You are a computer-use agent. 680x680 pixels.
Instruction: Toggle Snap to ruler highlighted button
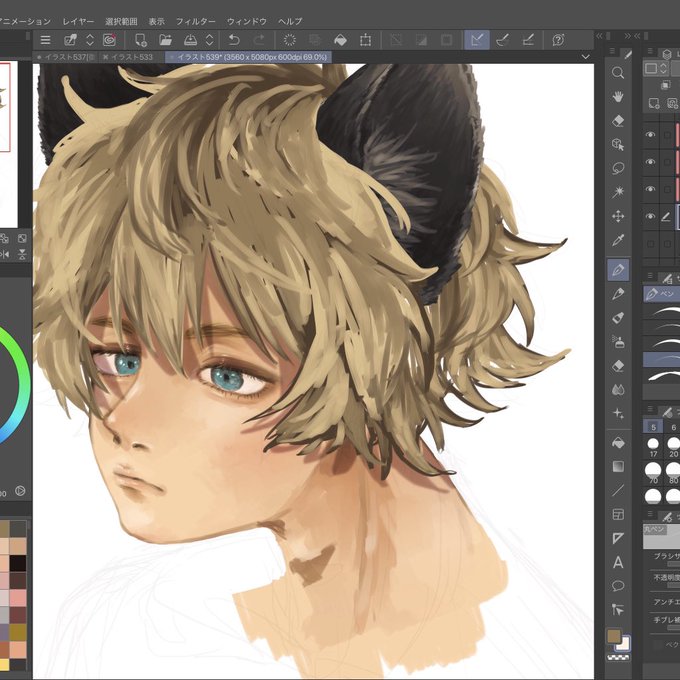pos(477,40)
